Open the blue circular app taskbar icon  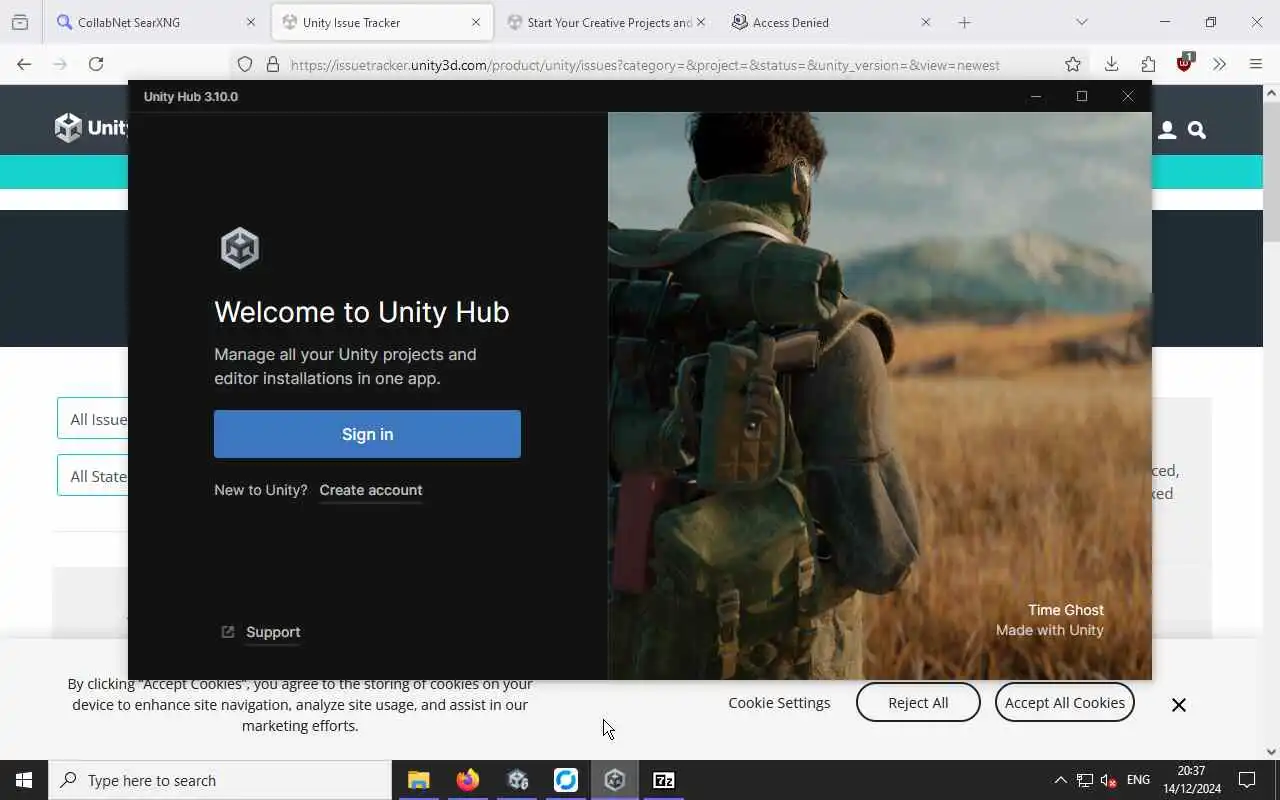(x=566, y=780)
